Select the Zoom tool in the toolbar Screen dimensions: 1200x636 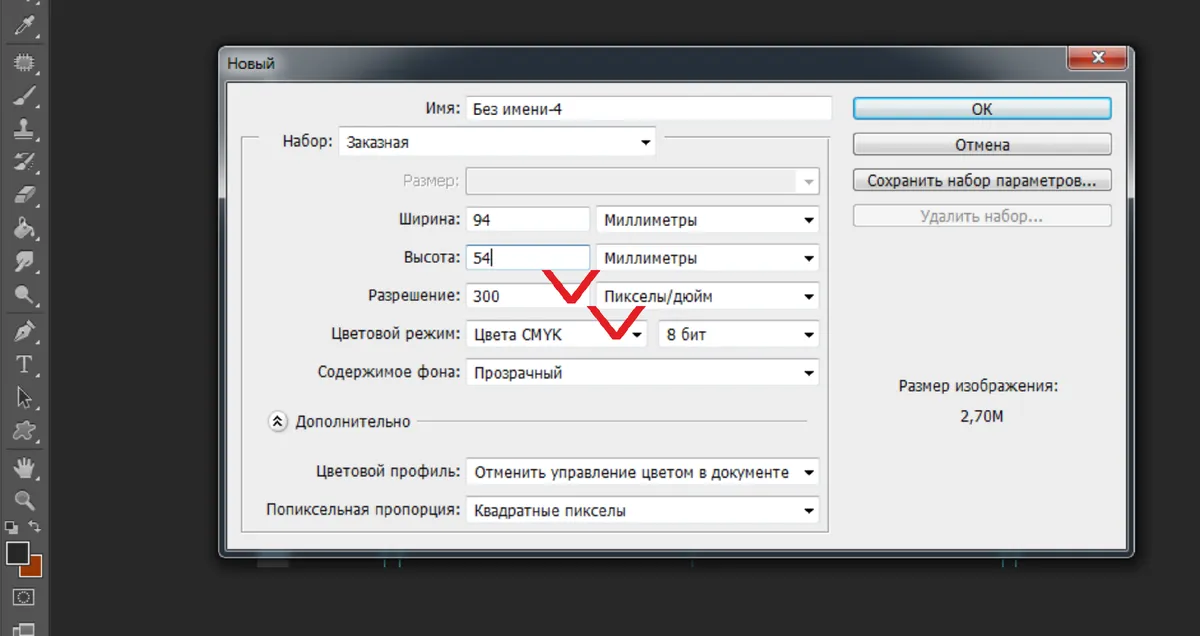coord(24,500)
